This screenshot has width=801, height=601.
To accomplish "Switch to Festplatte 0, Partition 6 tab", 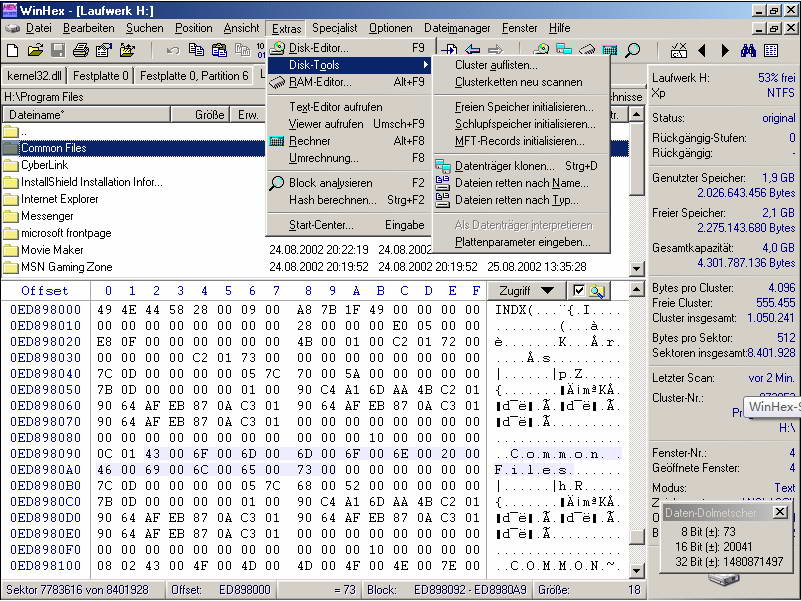I will 194,76.
